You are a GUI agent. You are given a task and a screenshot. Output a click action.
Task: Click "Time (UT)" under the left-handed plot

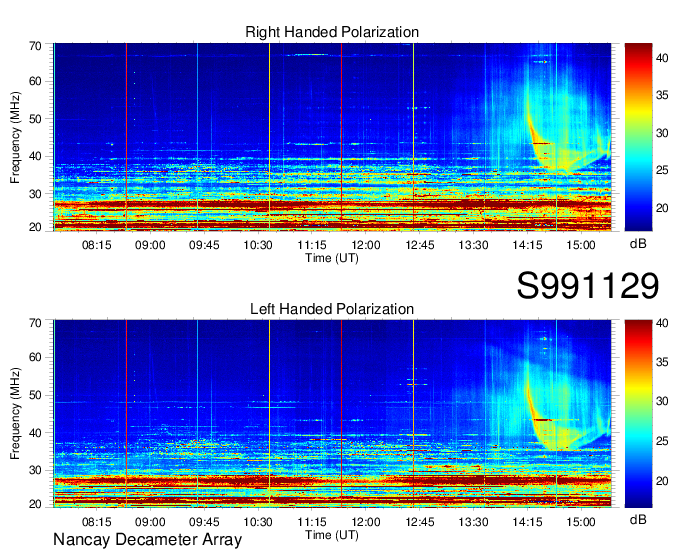(x=332, y=535)
